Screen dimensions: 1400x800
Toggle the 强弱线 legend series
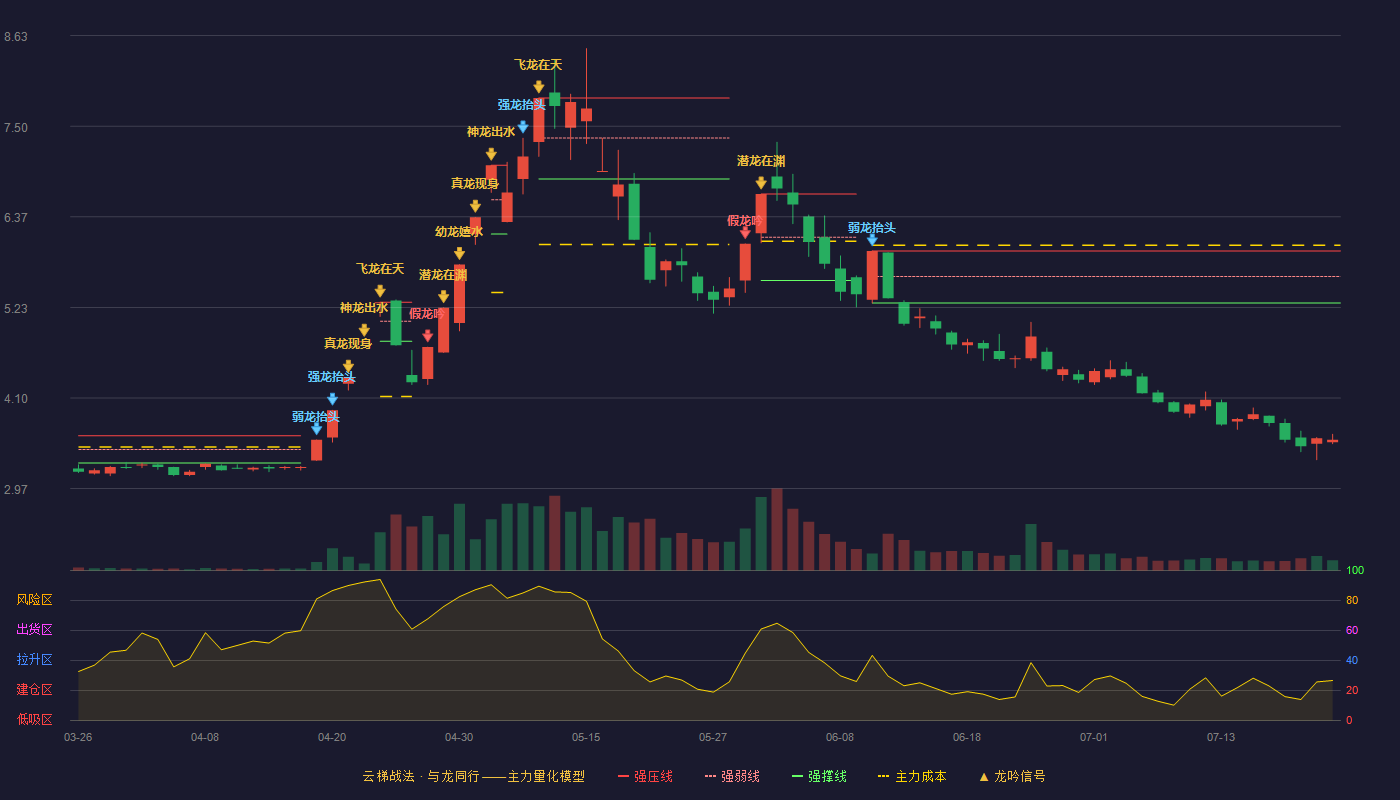point(732,776)
